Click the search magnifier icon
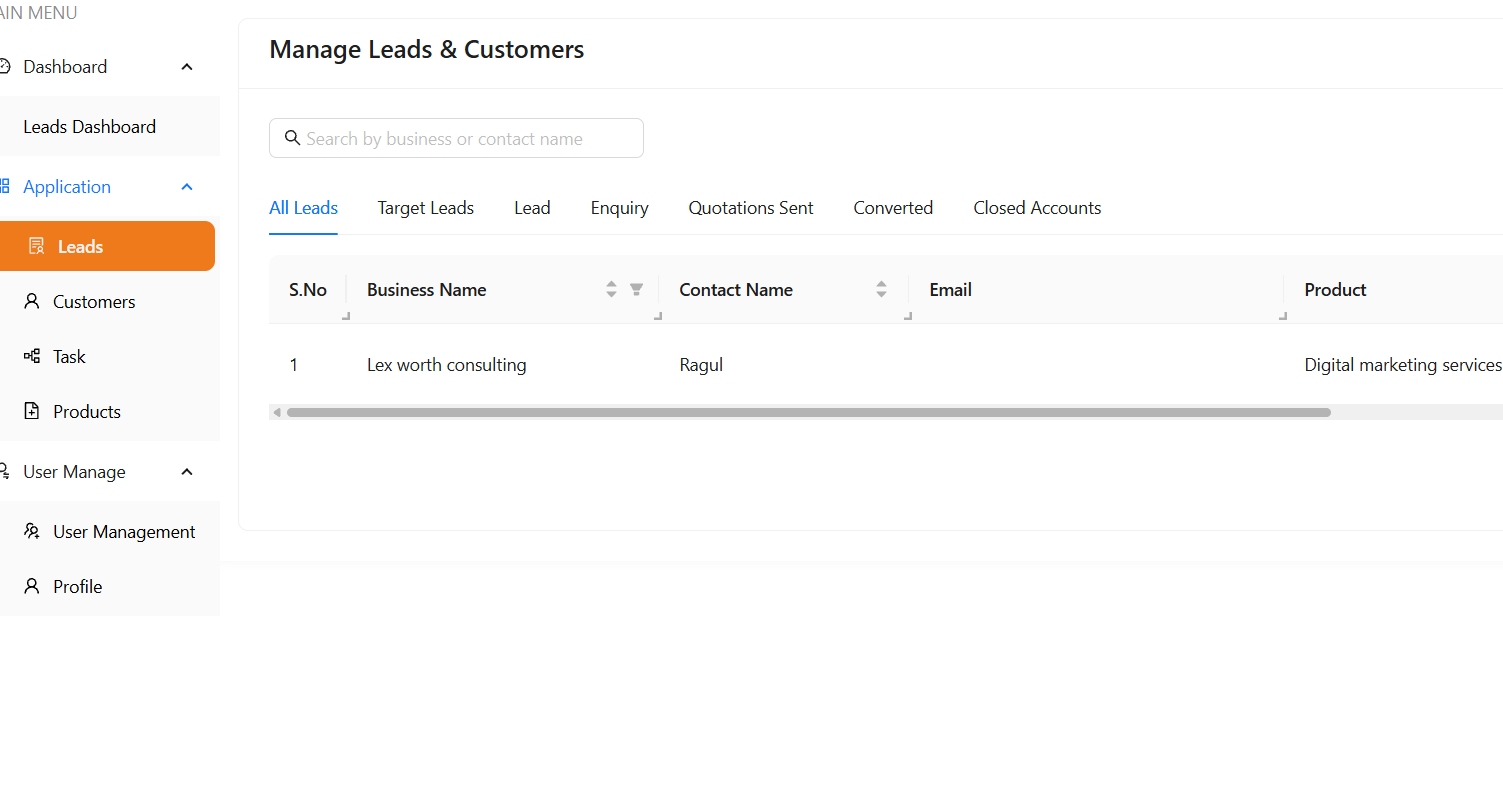Viewport: 1503px width, 785px height. point(292,137)
